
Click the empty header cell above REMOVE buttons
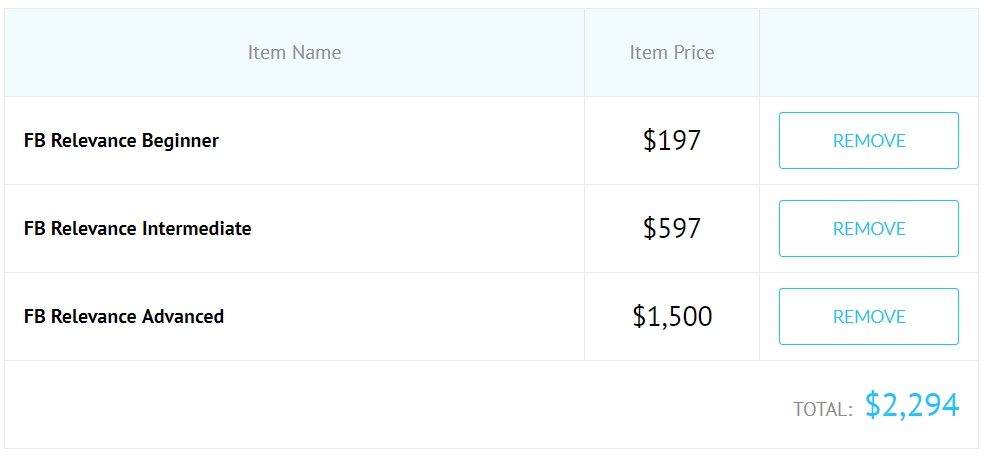(869, 52)
